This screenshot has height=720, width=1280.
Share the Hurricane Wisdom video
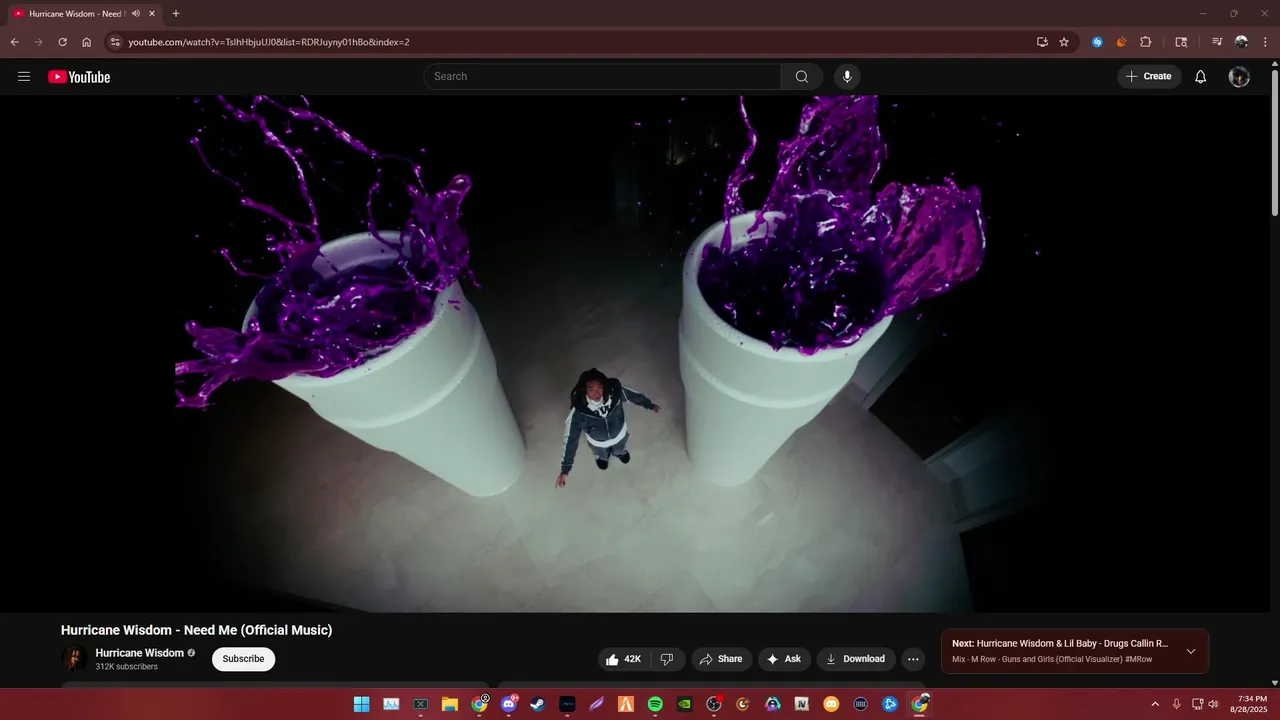tap(721, 659)
